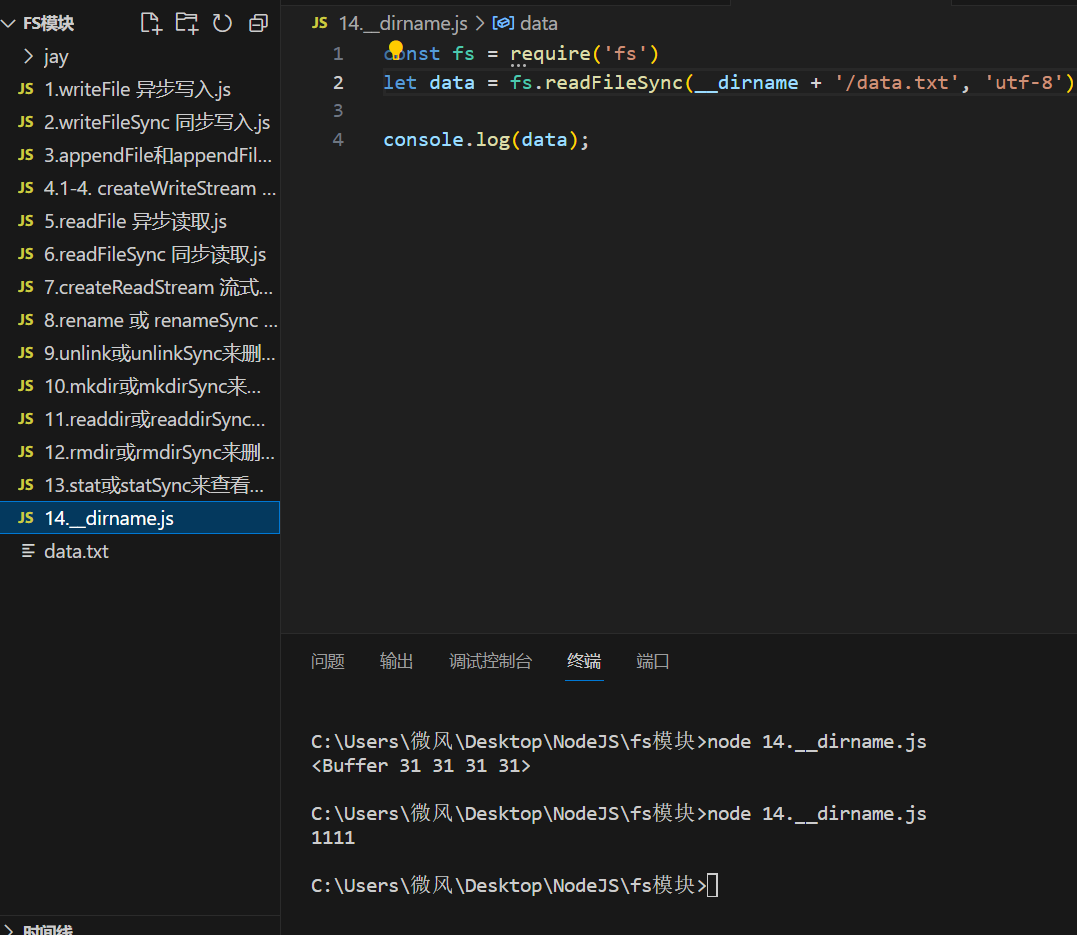This screenshot has height=935, width=1077.
Task: Click the New File icon in explorer header
Action: point(150,23)
